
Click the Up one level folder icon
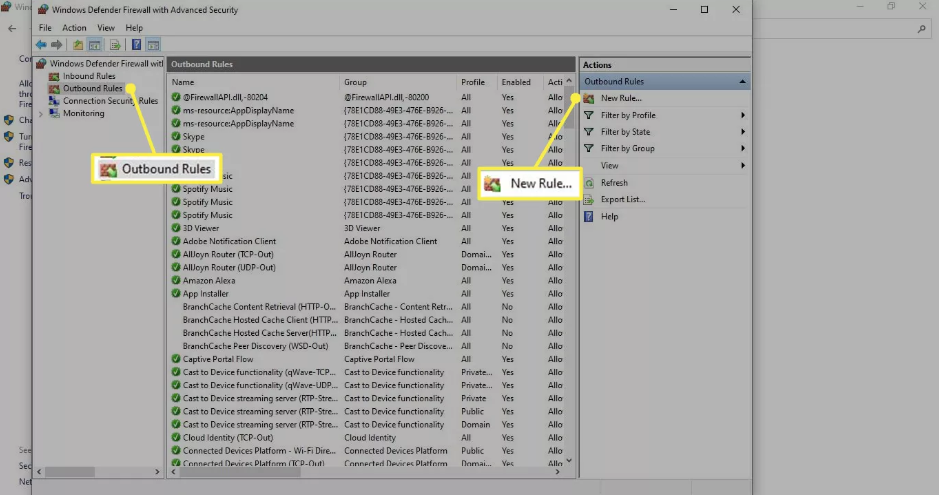click(78, 45)
